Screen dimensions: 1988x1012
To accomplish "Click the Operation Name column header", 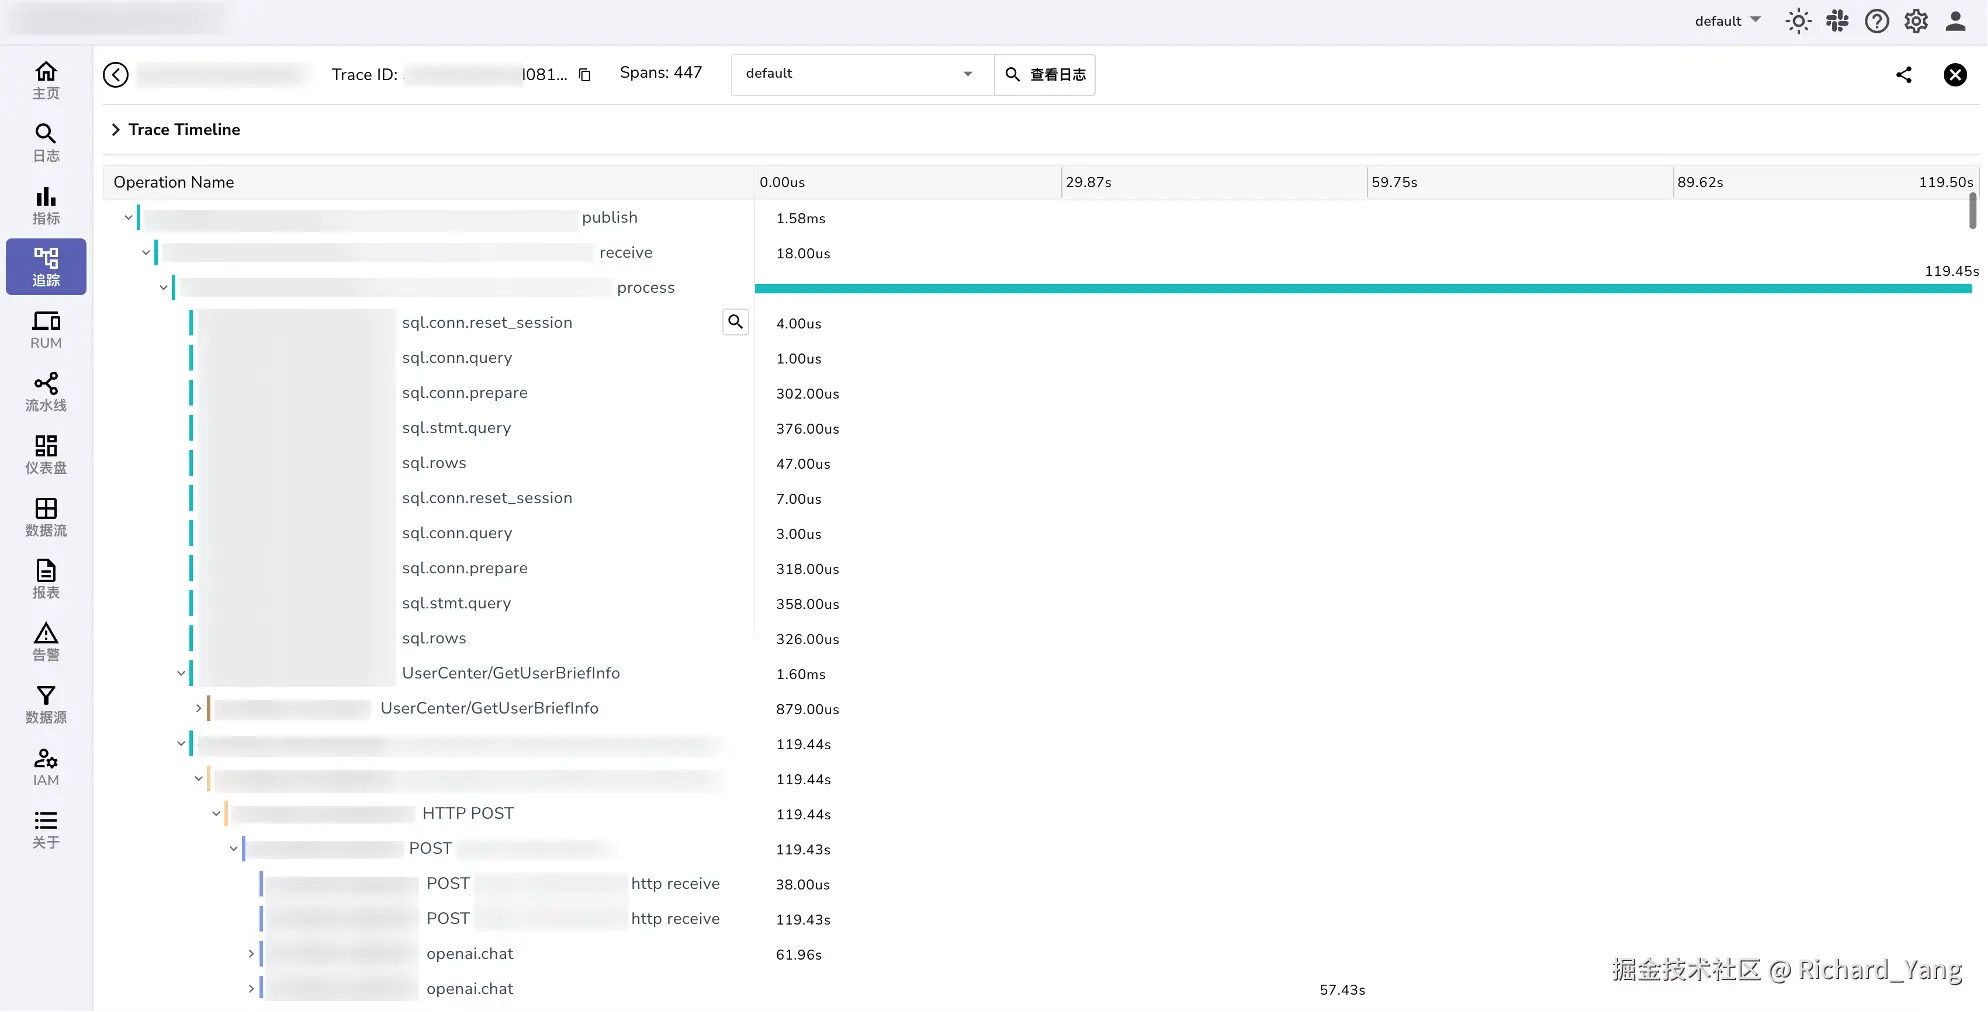I will [174, 182].
